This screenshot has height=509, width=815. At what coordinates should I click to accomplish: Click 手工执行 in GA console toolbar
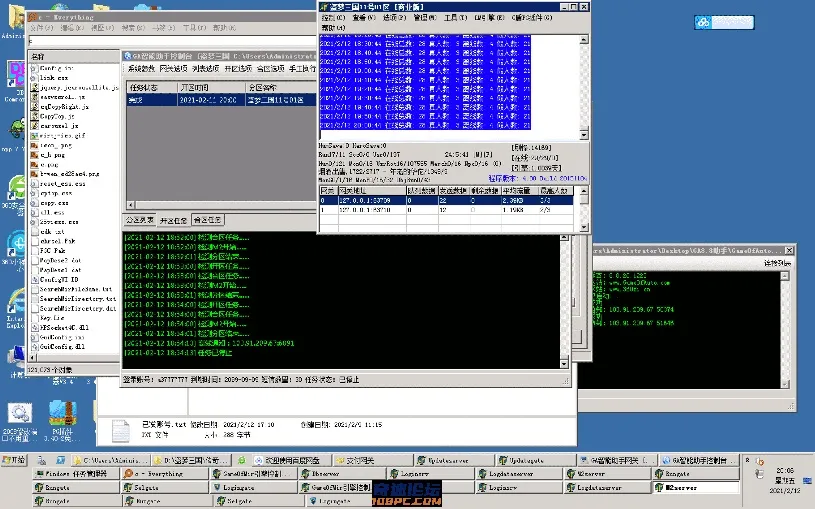click(x=303, y=69)
